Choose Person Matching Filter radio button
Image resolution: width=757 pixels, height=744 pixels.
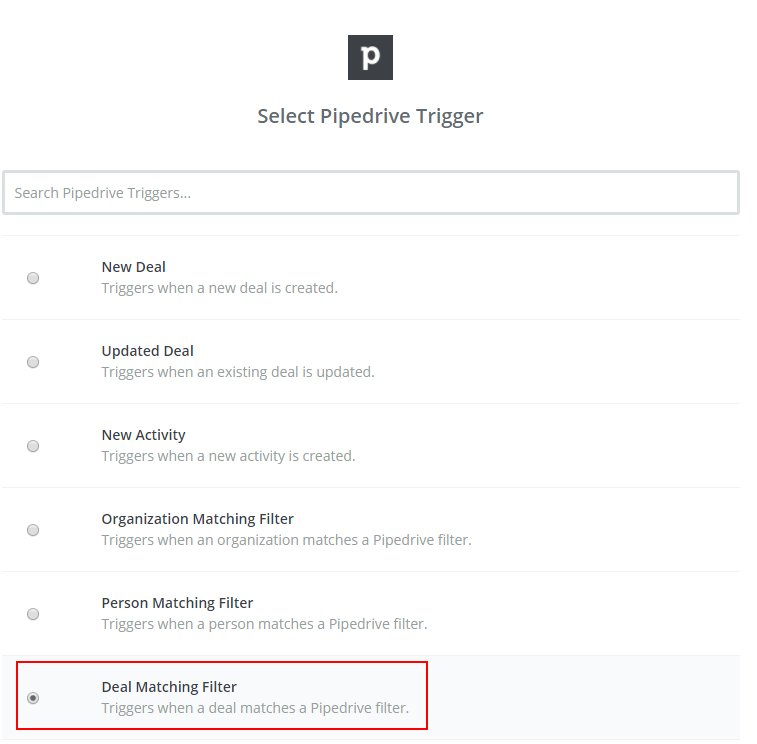33,614
